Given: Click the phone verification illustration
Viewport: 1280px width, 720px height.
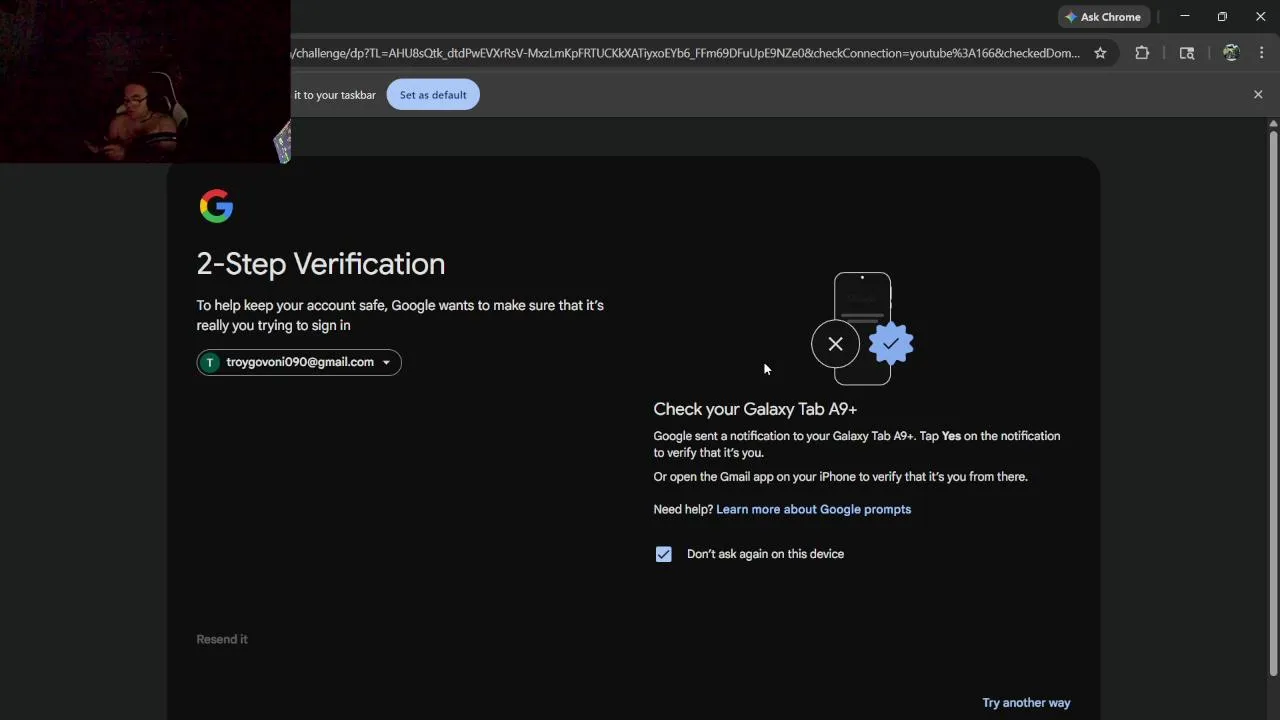Looking at the screenshot, I should pyautogui.click(x=862, y=328).
